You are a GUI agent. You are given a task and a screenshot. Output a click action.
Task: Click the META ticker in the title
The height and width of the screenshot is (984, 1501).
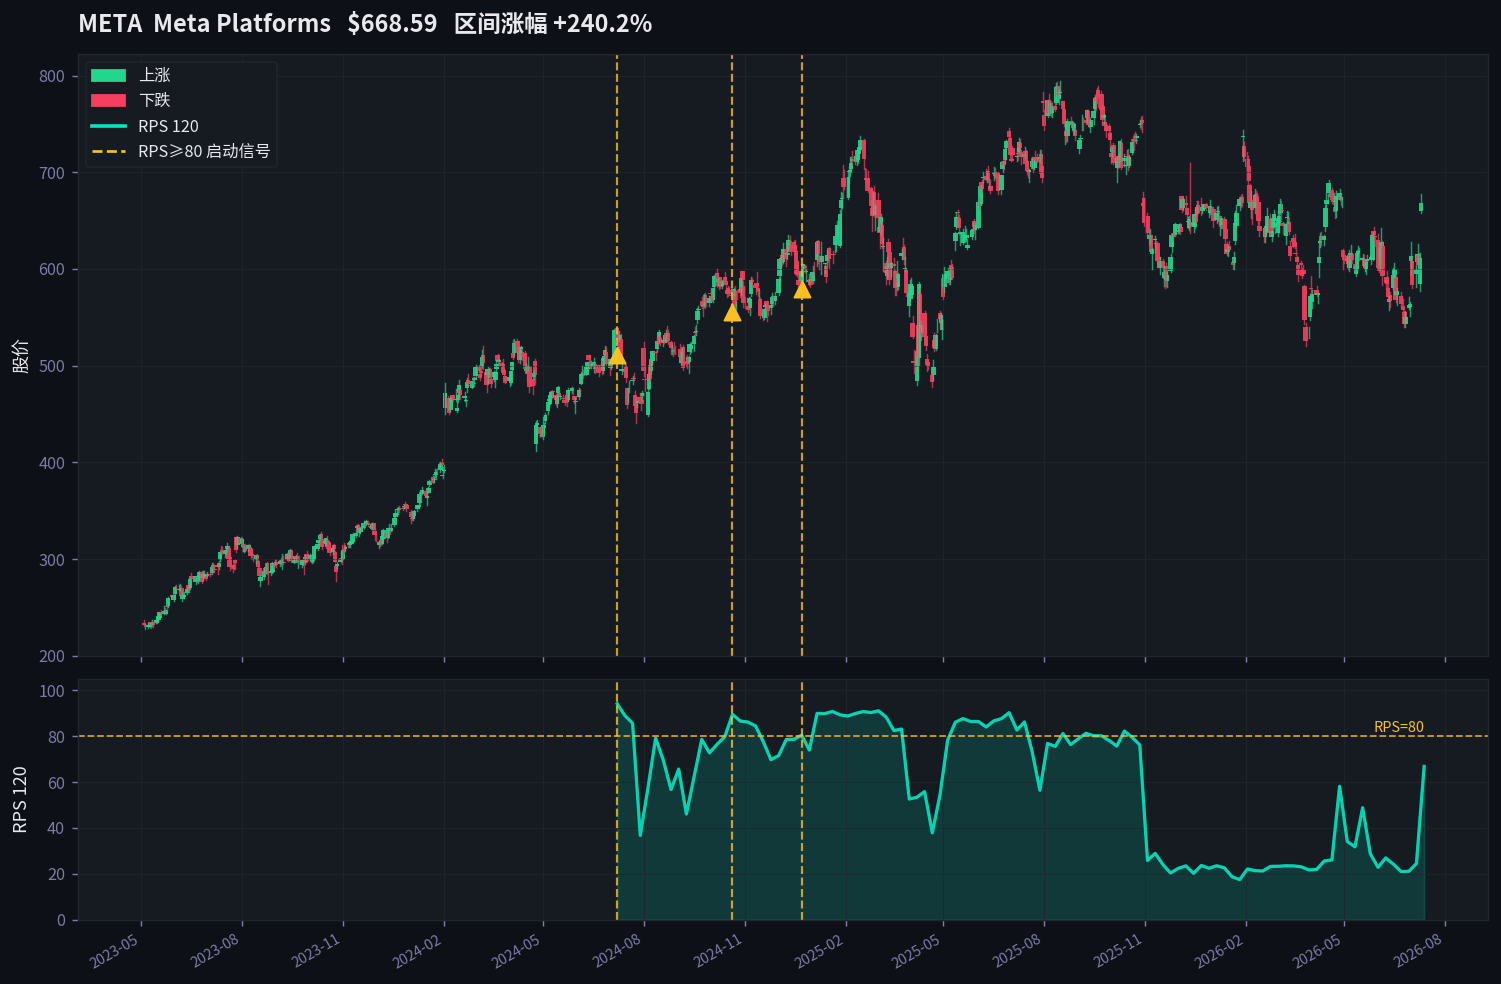coord(110,23)
